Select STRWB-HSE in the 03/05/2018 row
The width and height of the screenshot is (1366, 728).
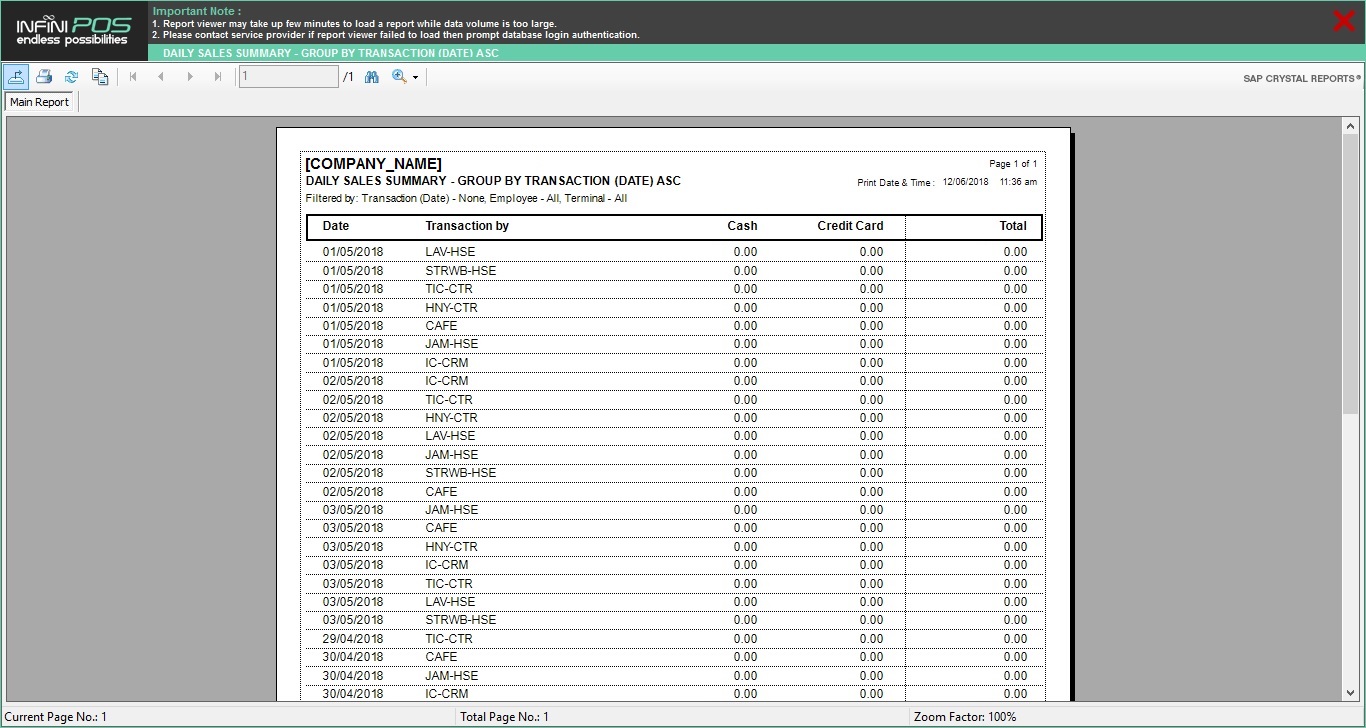click(x=460, y=620)
